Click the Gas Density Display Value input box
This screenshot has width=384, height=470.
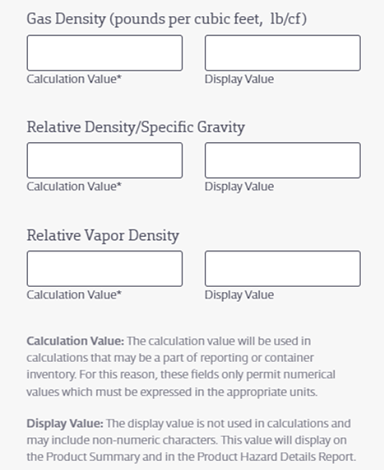(283, 53)
